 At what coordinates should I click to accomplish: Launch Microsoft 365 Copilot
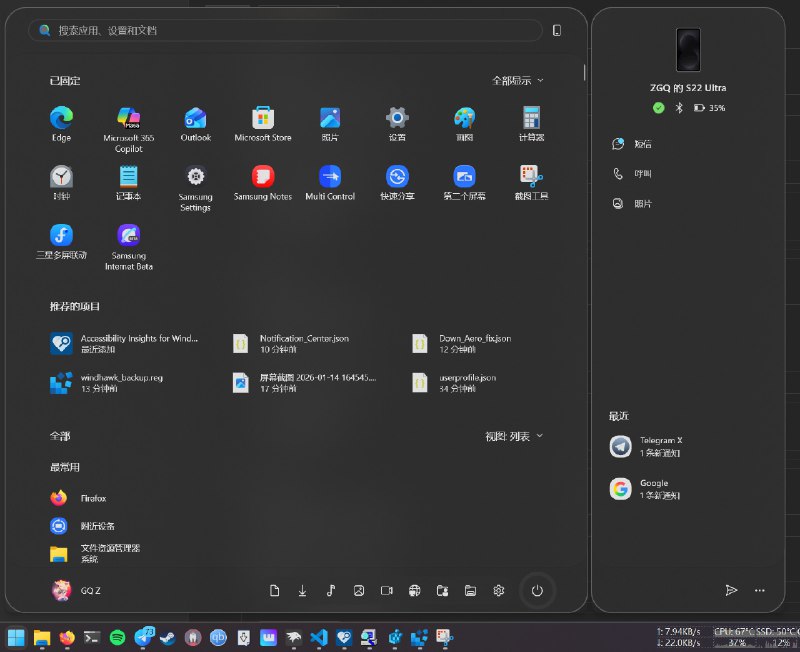click(128, 118)
